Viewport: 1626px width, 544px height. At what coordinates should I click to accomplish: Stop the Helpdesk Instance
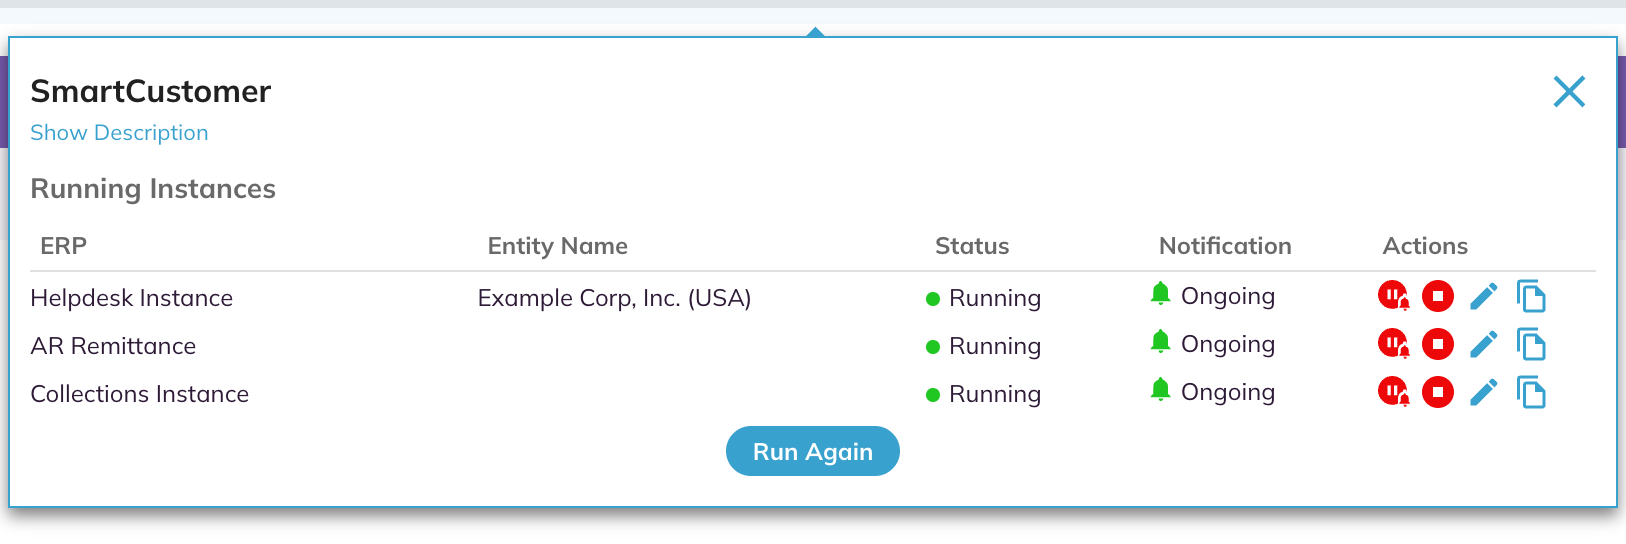pyautogui.click(x=1438, y=296)
